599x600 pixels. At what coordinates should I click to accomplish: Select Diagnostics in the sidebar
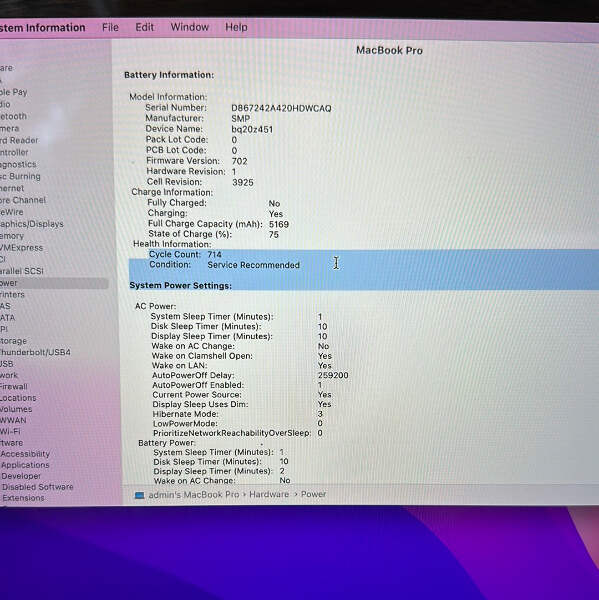coord(18,165)
